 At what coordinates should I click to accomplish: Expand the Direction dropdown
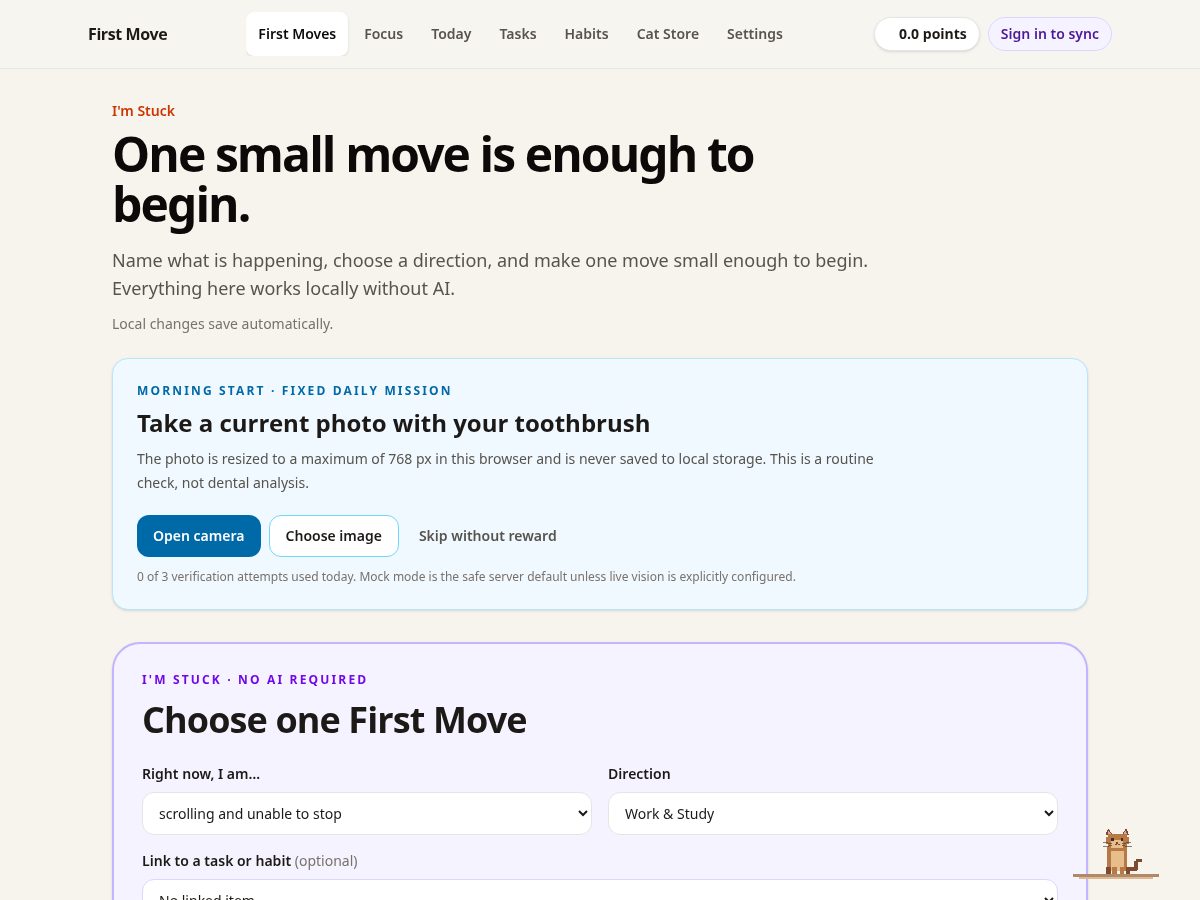tap(833, 813)
